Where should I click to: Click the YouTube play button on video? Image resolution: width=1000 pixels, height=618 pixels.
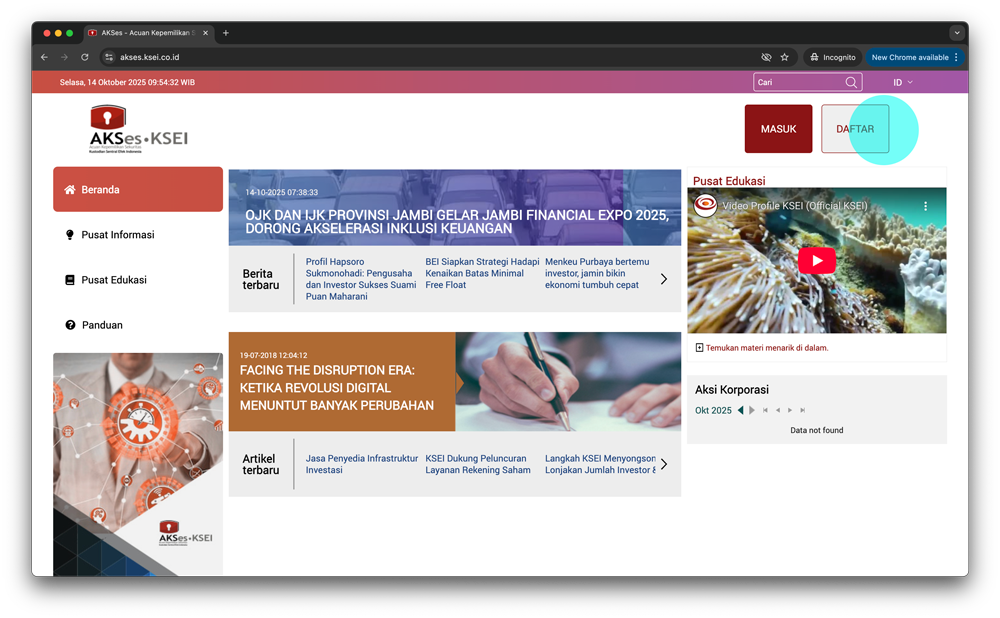click(816, 261)
